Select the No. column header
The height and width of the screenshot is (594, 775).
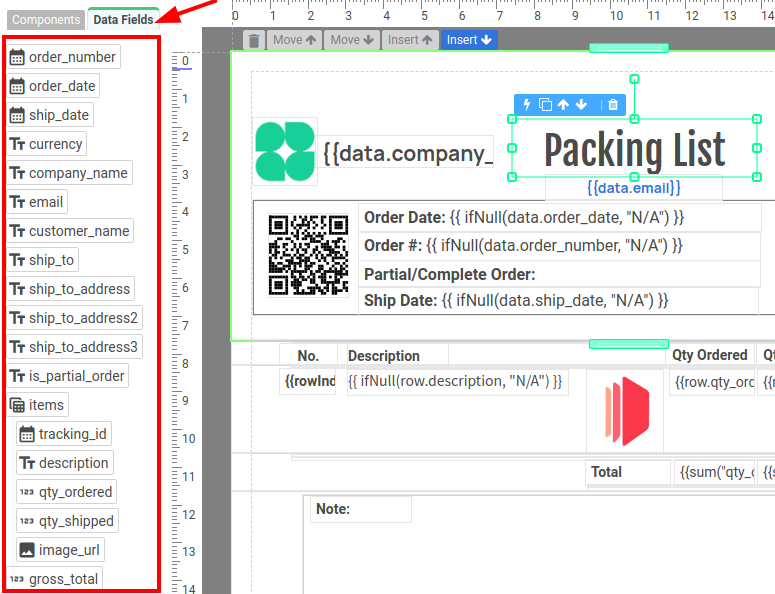pyautogui.click(x=308, y=355)
